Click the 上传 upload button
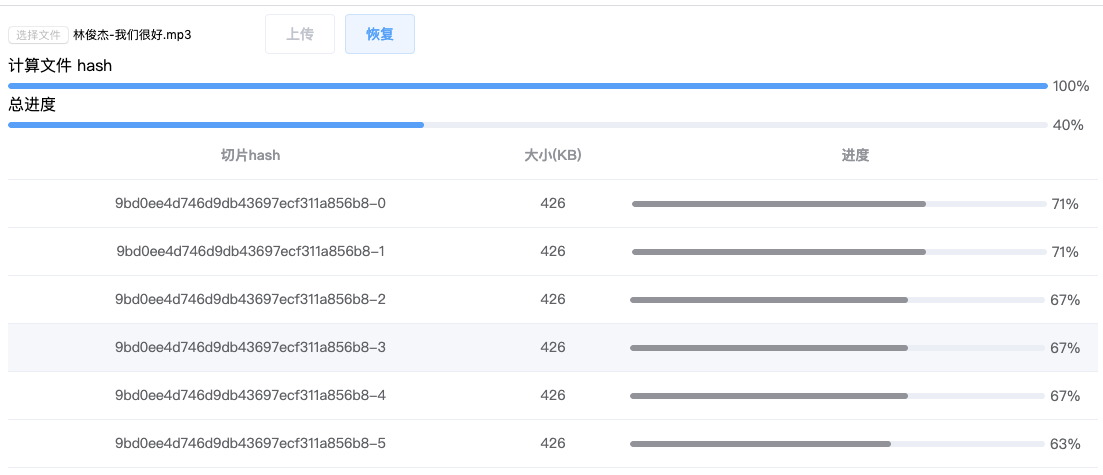The width and height of the screenshot is (1103, 475). point(300,34)
